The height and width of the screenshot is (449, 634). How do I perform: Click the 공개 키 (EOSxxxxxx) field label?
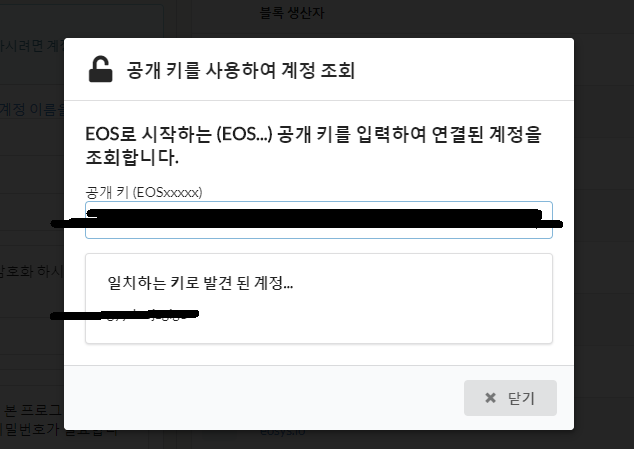144,192
